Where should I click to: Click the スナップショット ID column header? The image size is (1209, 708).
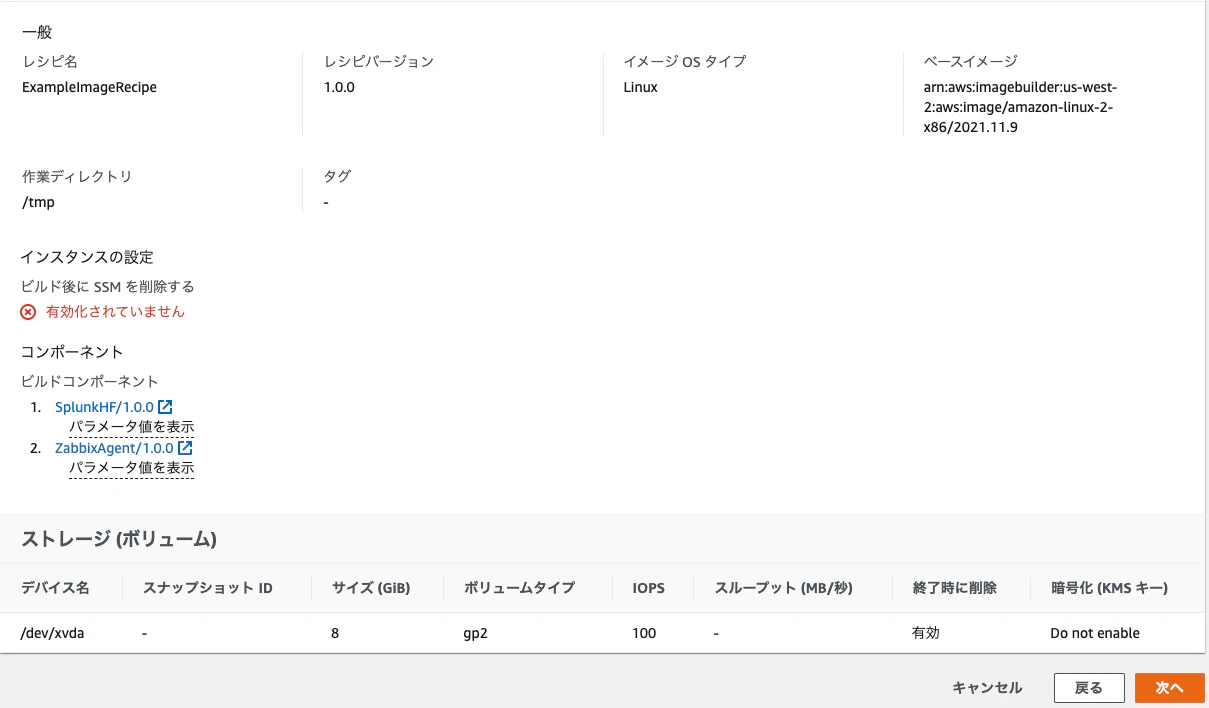208,588
